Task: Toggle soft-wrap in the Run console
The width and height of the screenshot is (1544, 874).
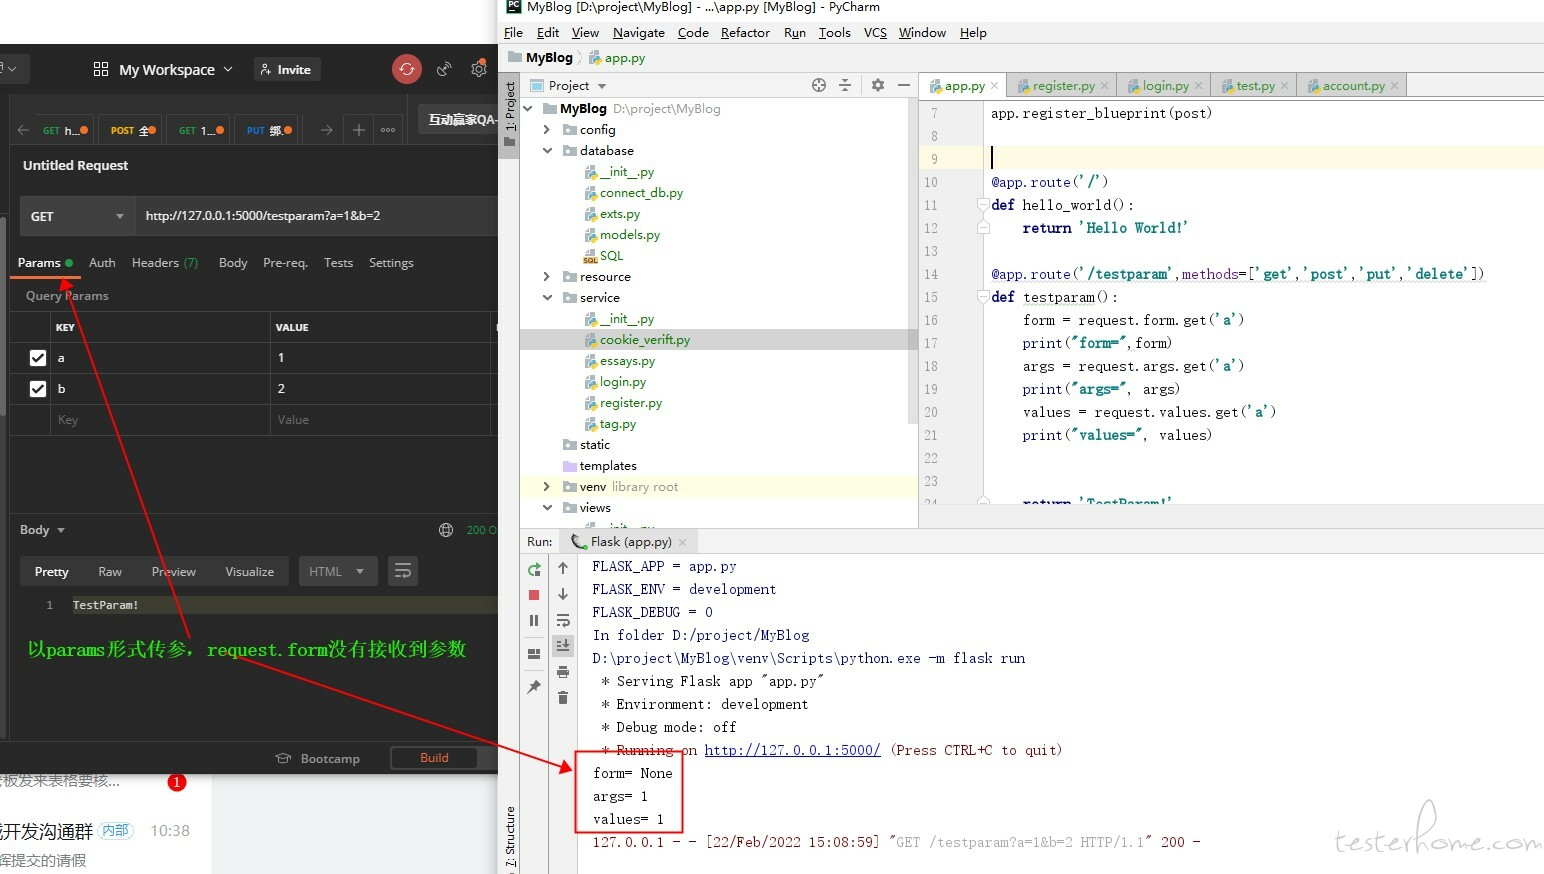Action: [x=563, y=620]
